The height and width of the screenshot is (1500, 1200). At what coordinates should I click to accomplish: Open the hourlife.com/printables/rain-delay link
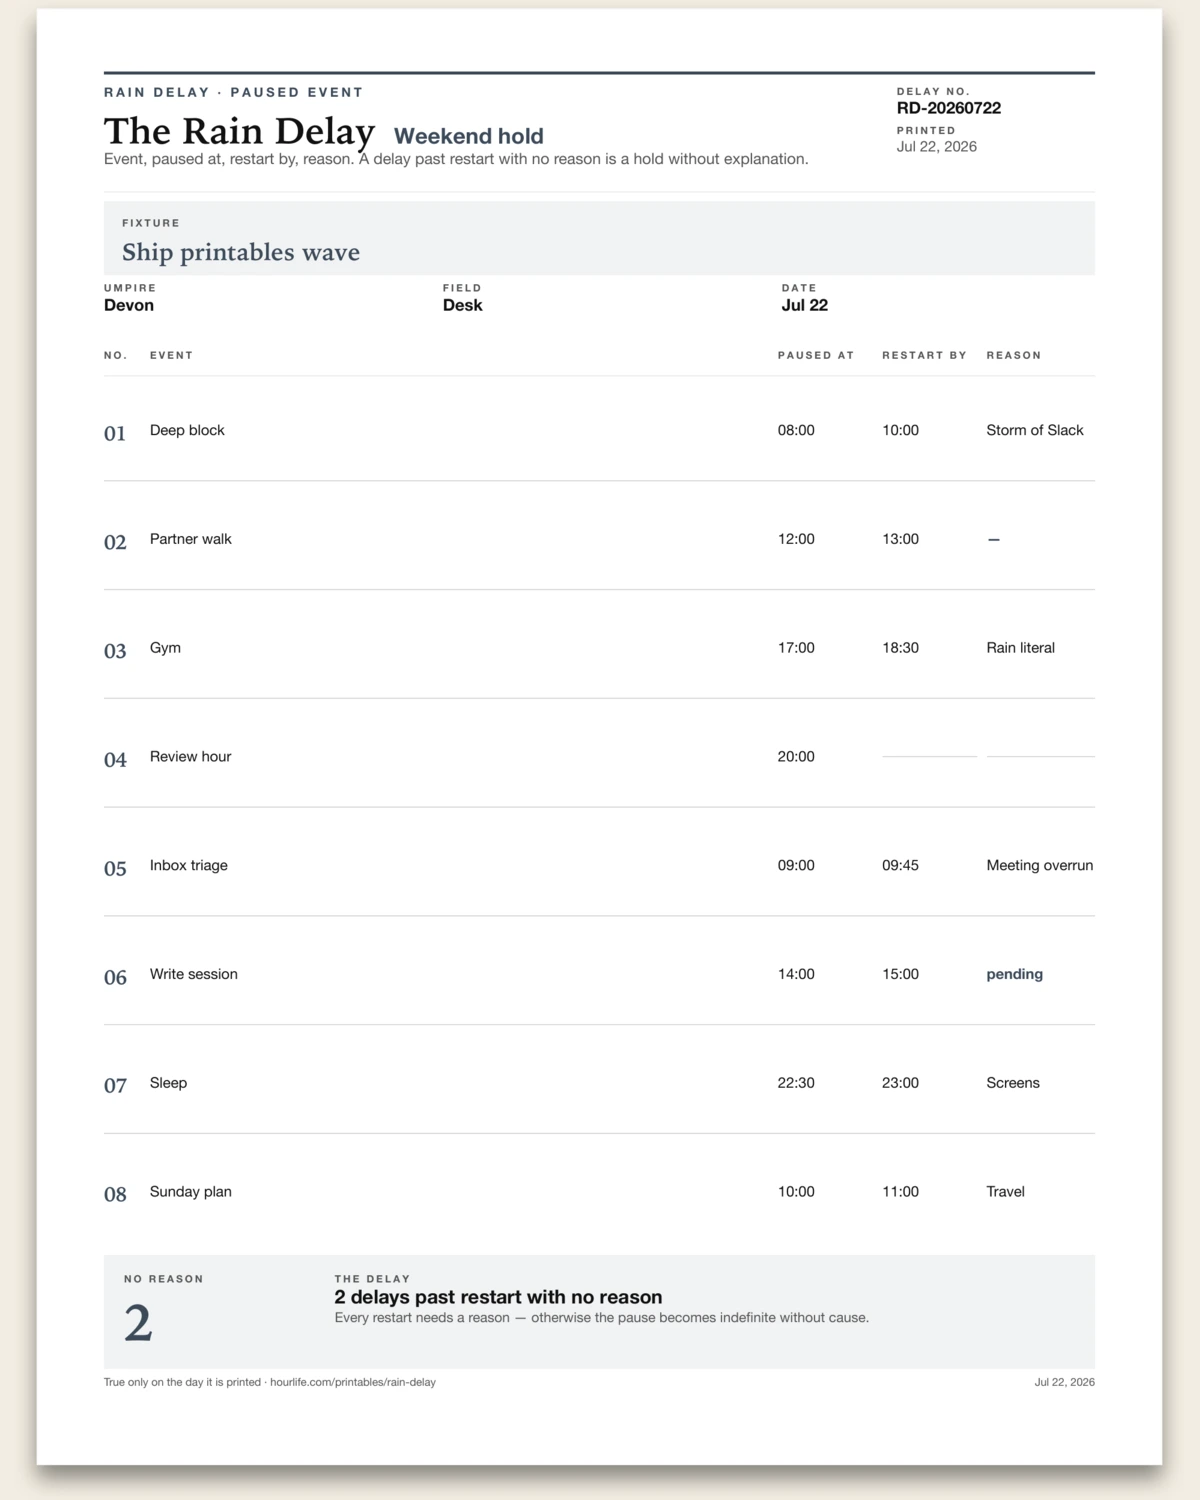click(353, 1382)
